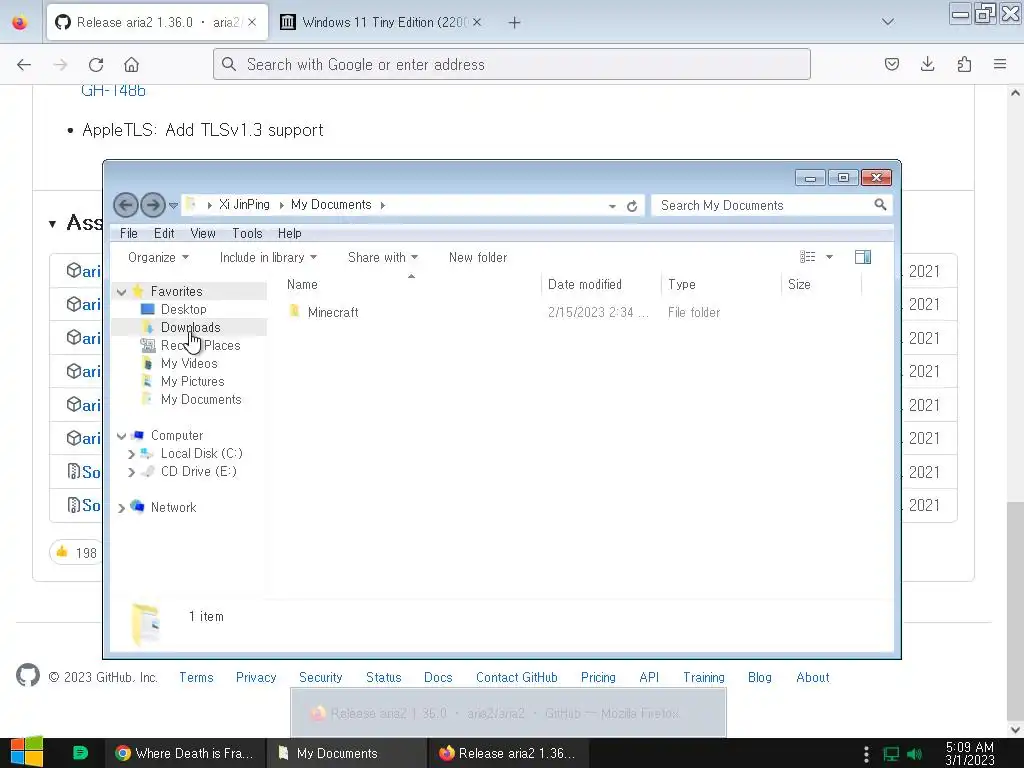Viewport: 1024px width, 768px height.
Task: Open the File menu in Explorer
Action: point(129,233)
